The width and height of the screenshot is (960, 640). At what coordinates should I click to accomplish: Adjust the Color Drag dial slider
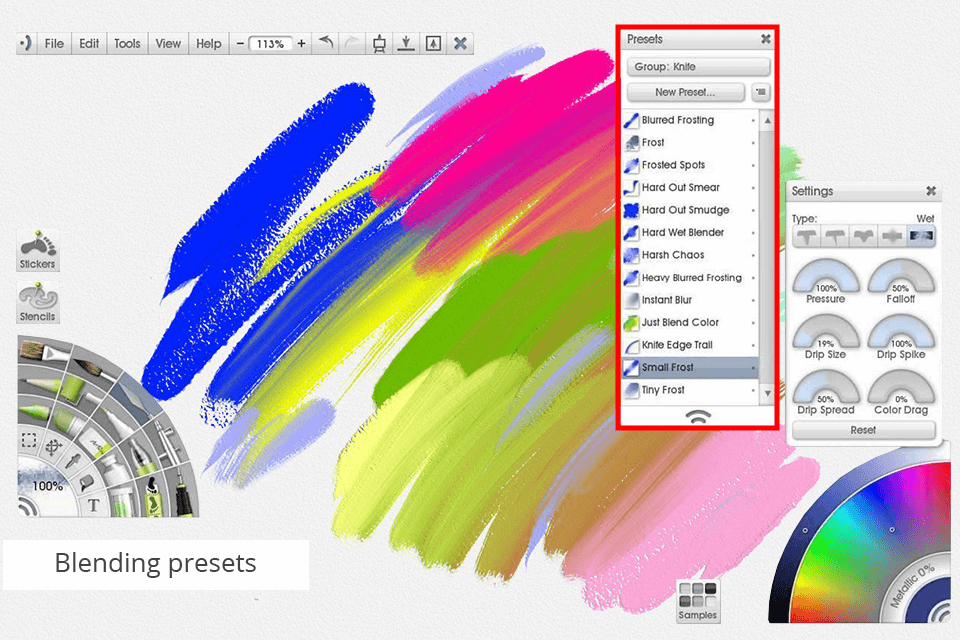[x=901, y=387]
